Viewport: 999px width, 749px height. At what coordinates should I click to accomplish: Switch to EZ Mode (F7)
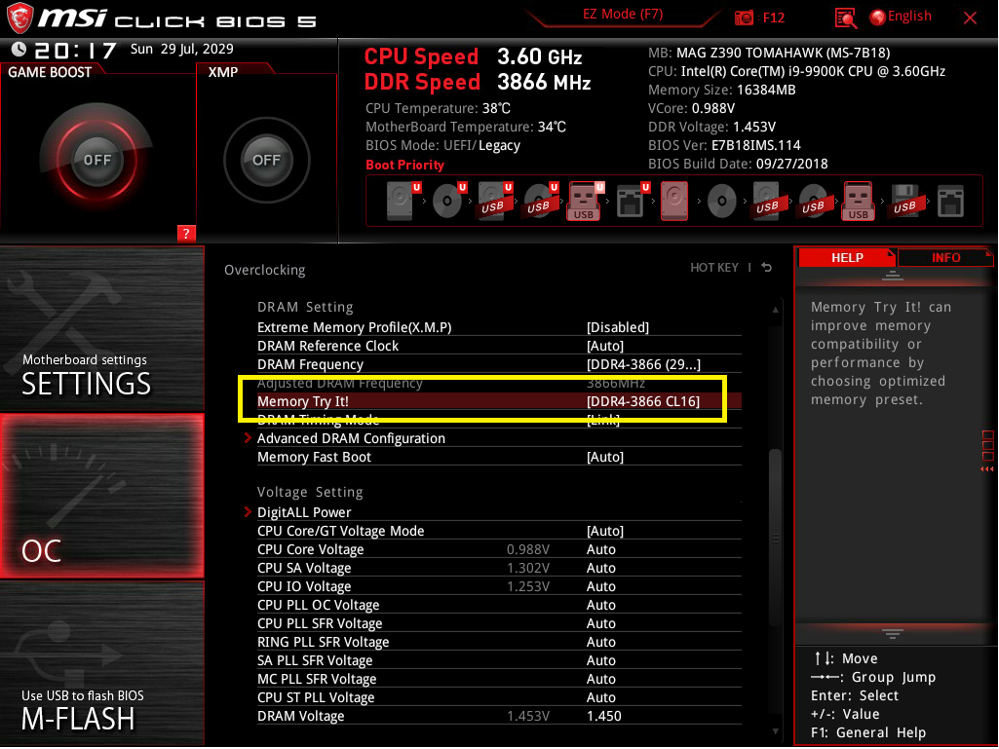[x=622, y=14]
